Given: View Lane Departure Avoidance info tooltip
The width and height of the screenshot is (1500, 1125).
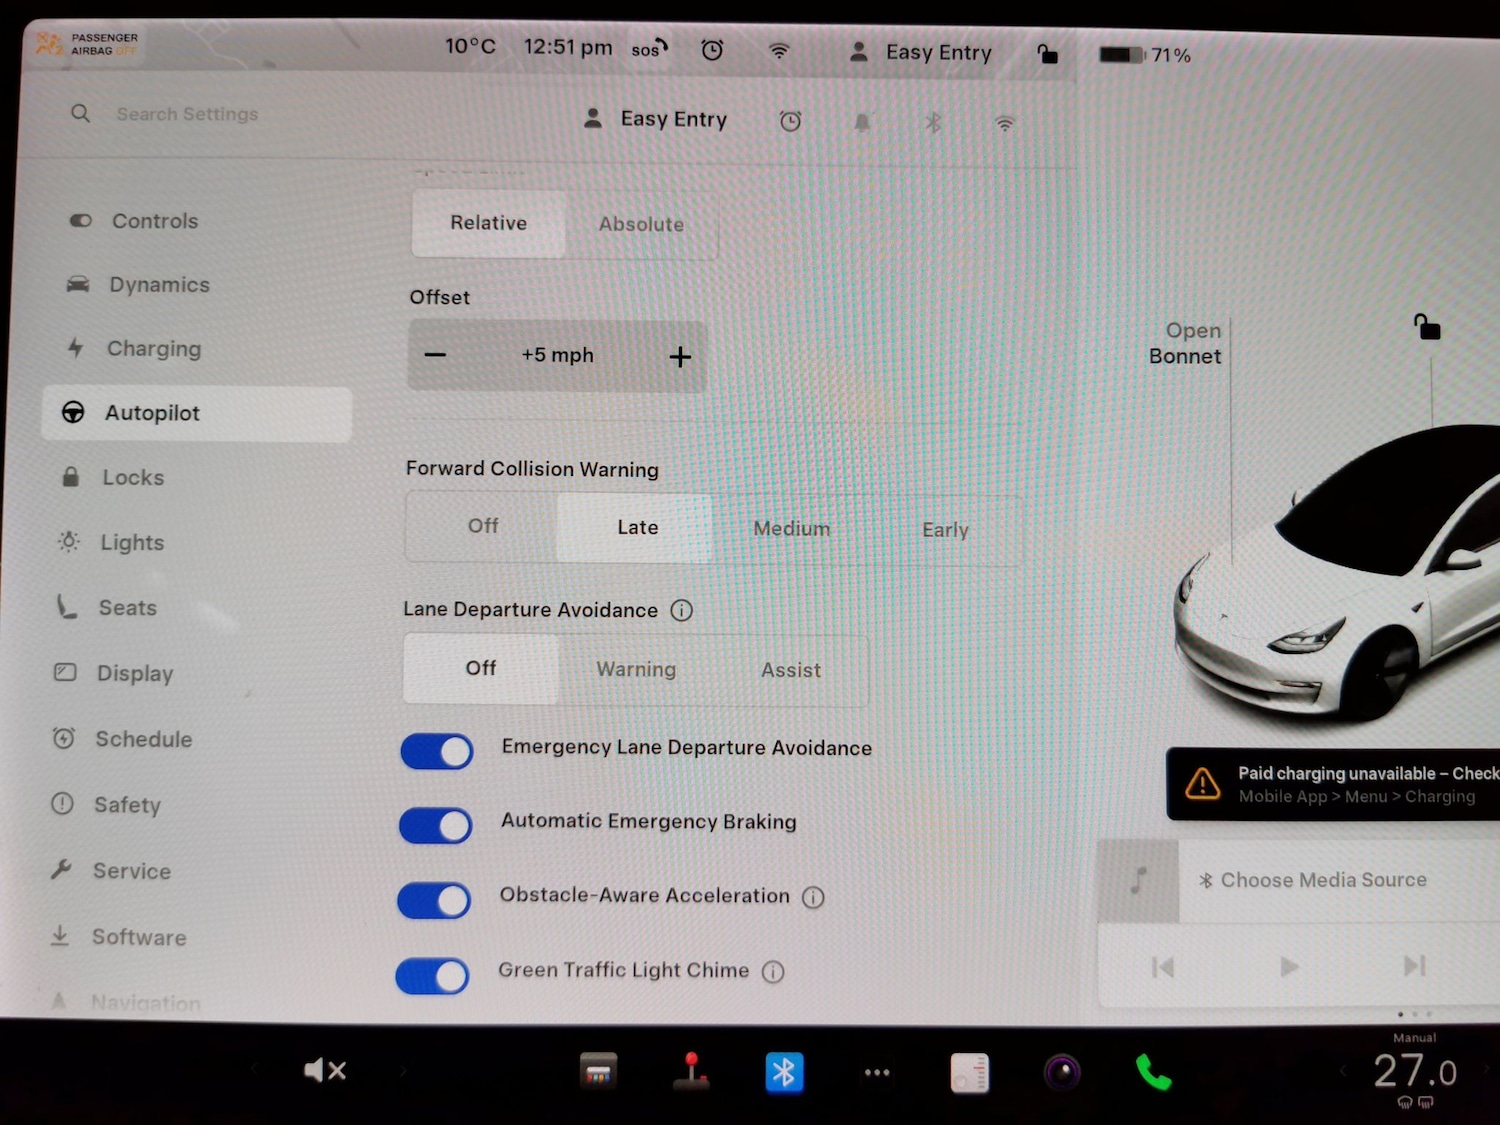Looking at the screenshot, I should [681, 610].
